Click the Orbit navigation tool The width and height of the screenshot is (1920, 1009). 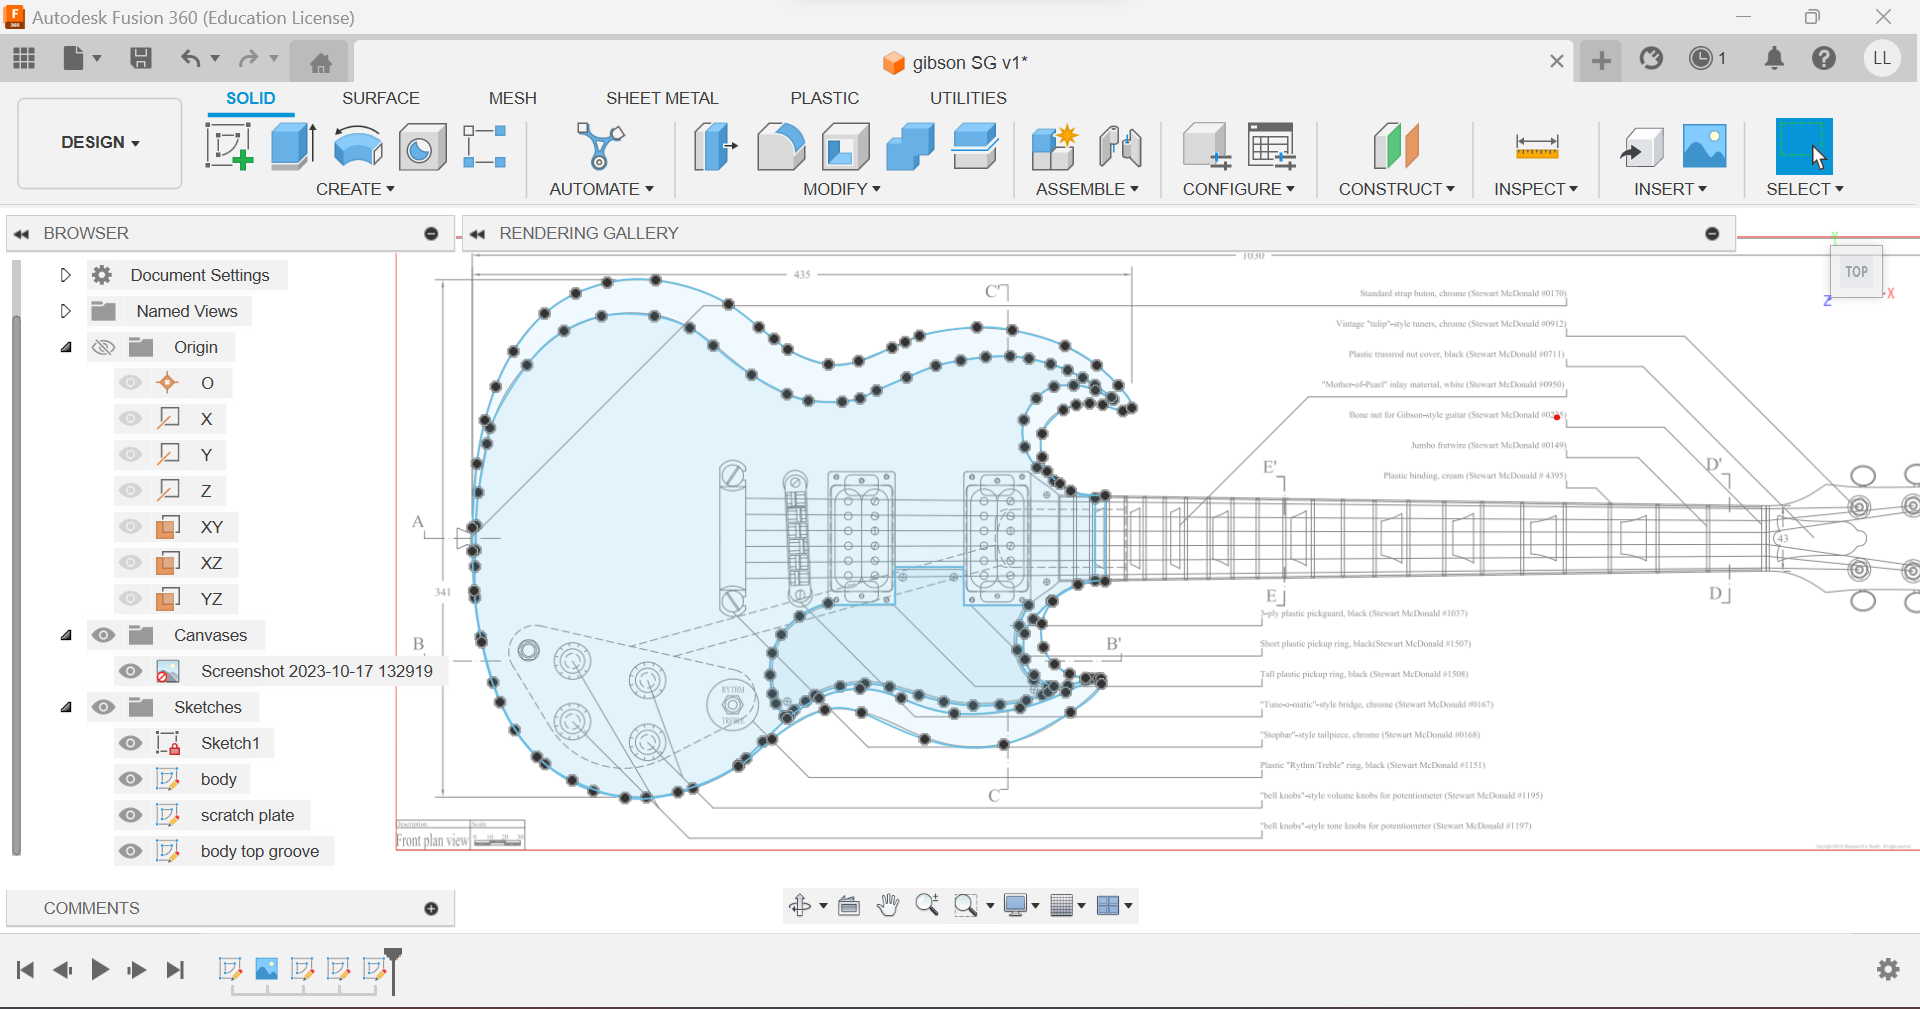click(x=800, y=905)
